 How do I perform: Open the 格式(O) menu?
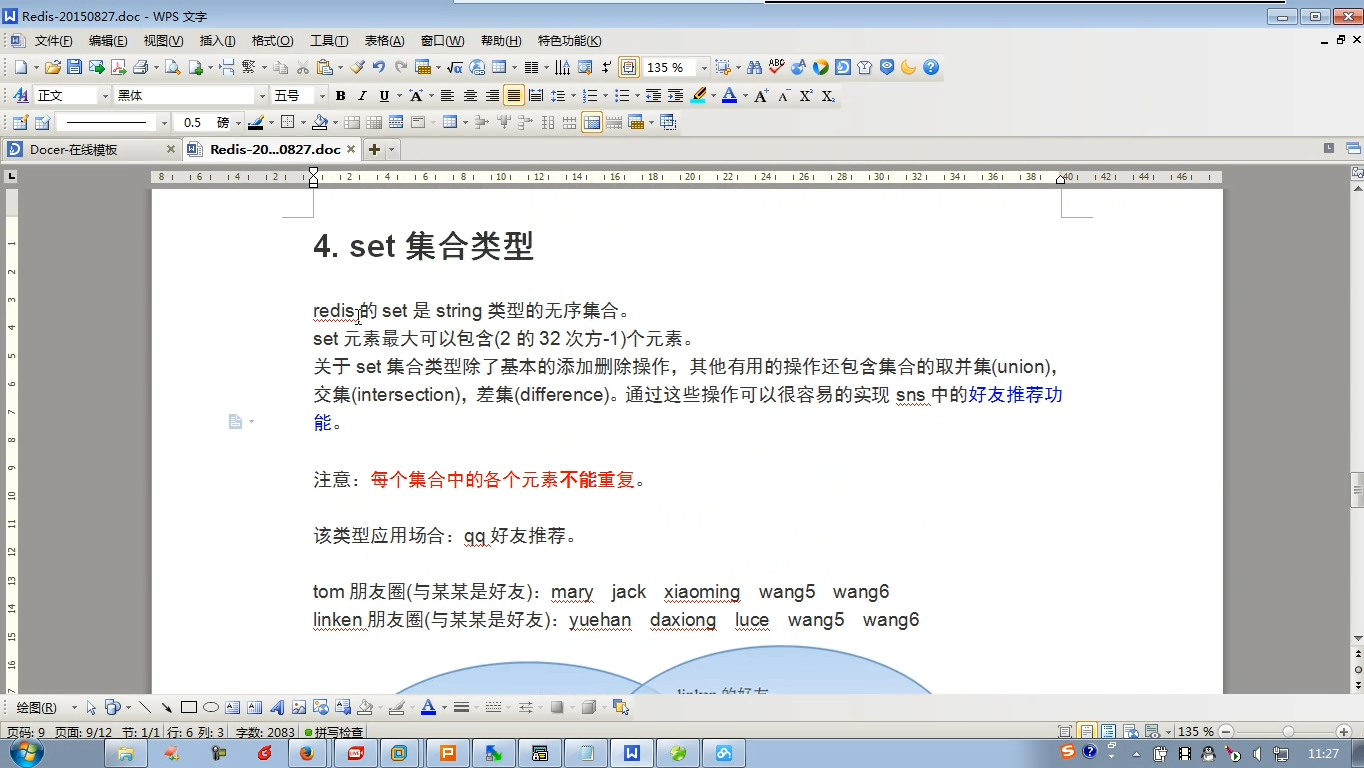[x=272, y=41]
